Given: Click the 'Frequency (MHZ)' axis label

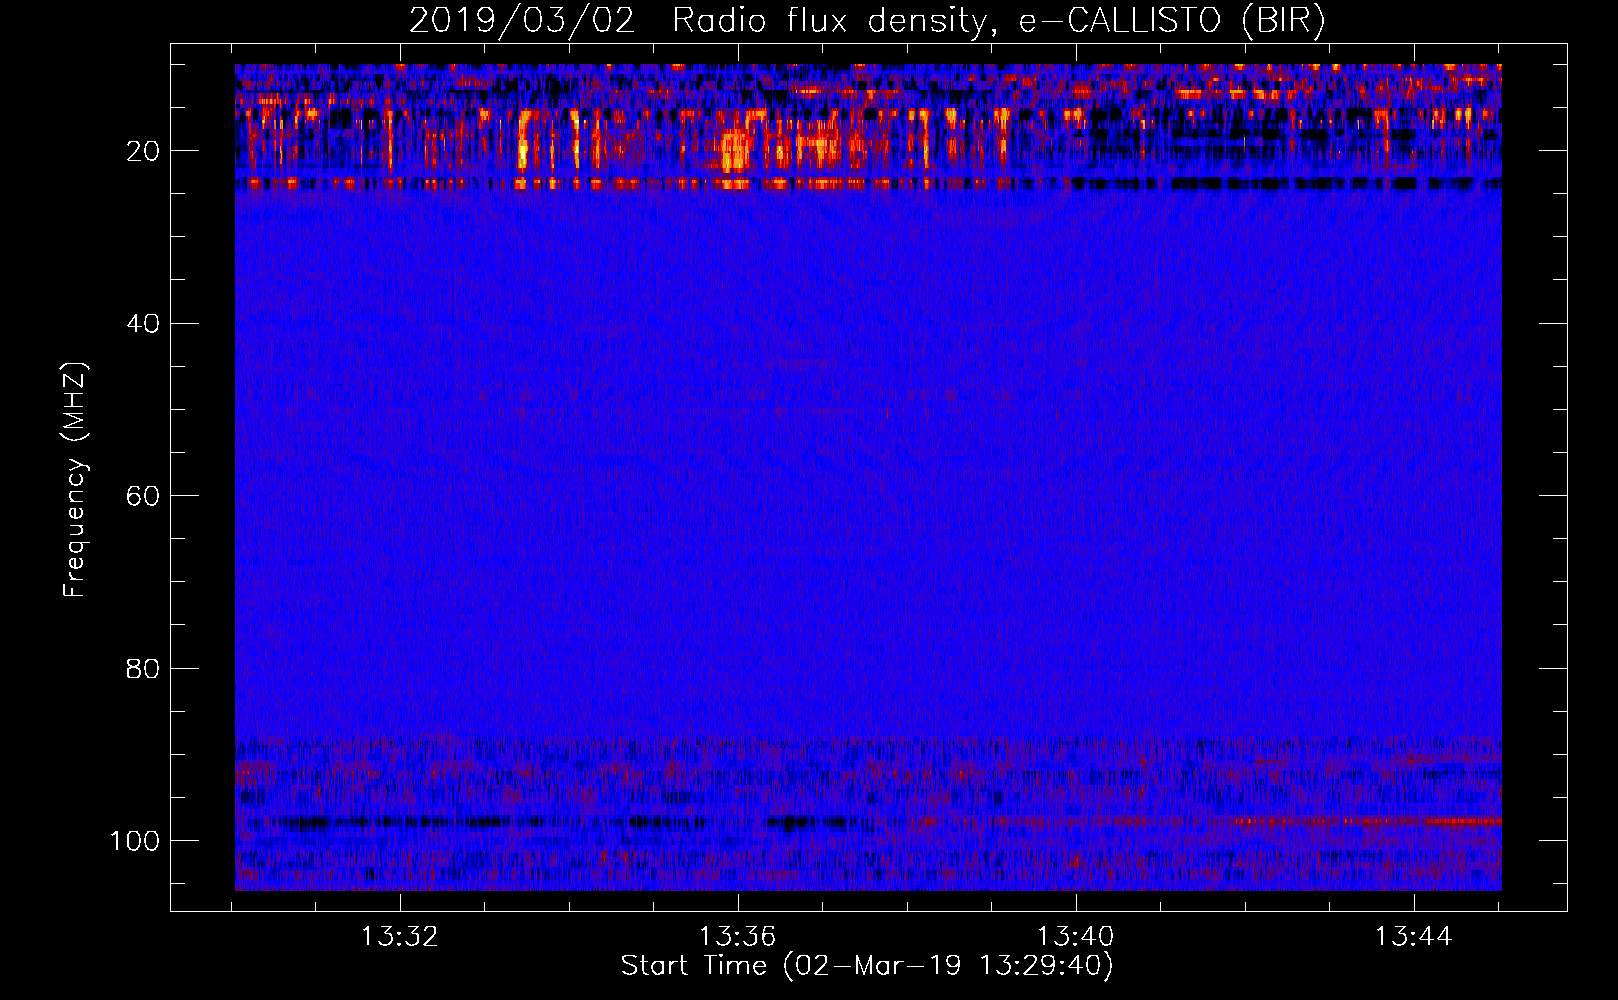Looking at the screenshot, I should click(x=75, y=479).
